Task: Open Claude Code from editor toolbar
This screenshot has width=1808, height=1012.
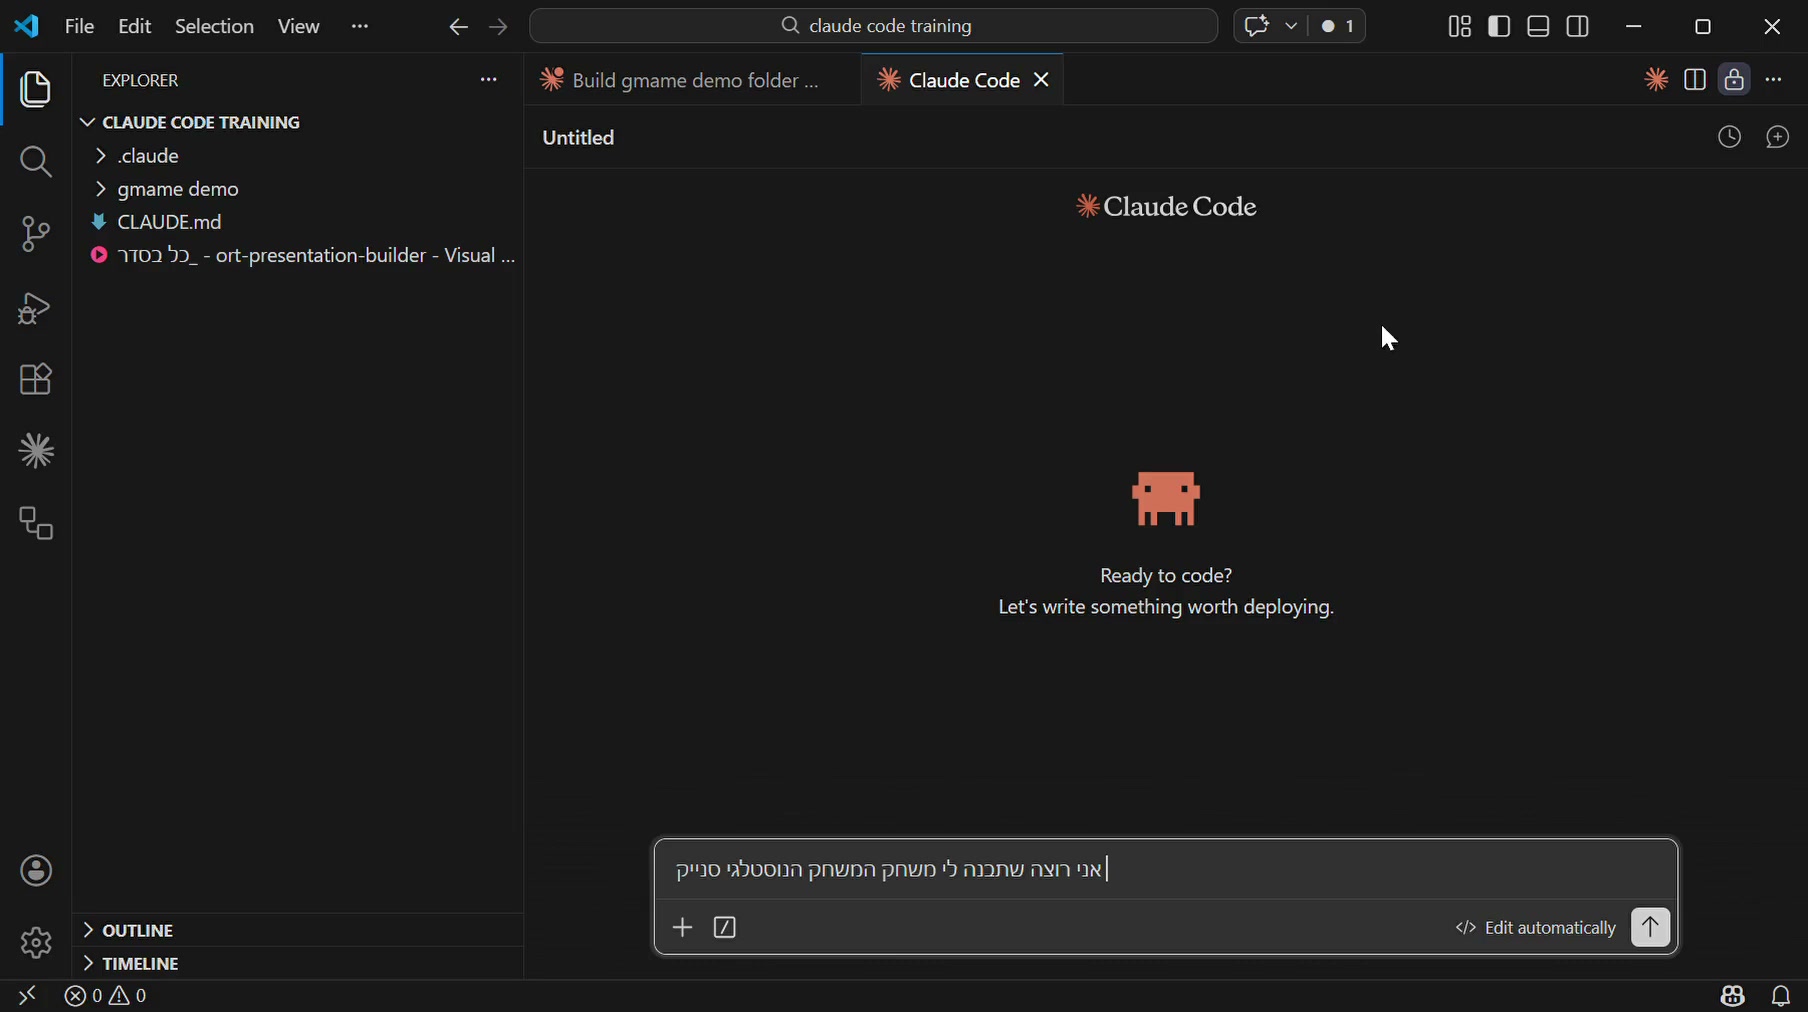Action: tap(1656, 80)
